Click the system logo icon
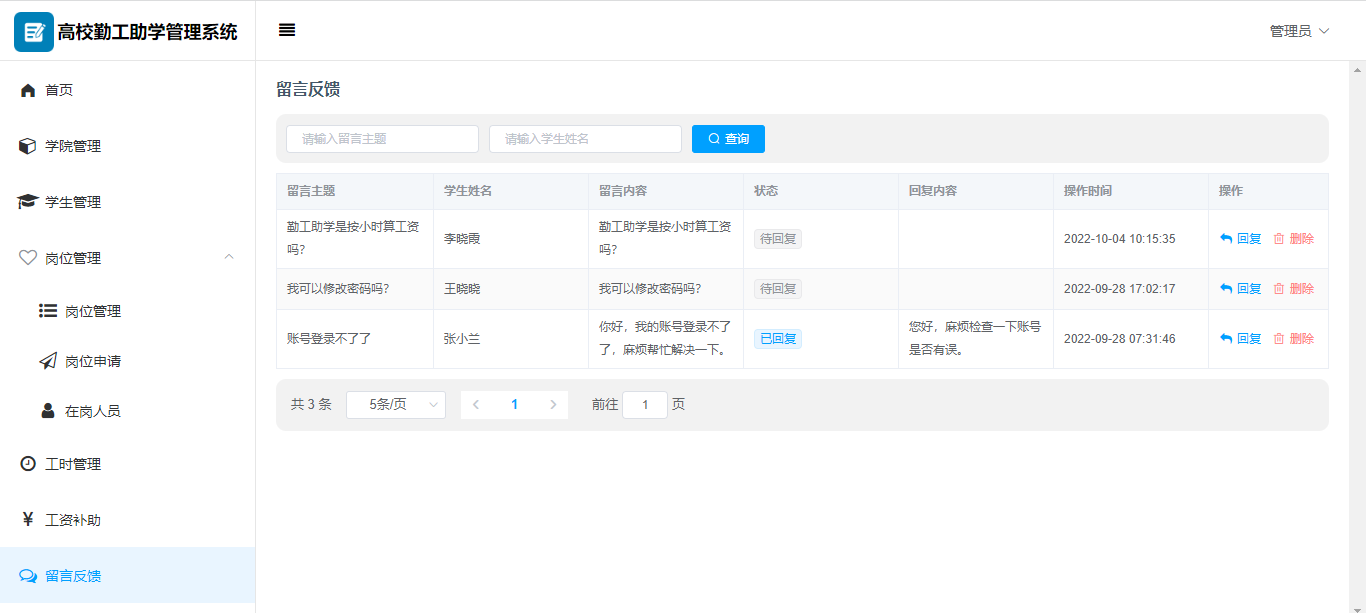 (33, 31)
